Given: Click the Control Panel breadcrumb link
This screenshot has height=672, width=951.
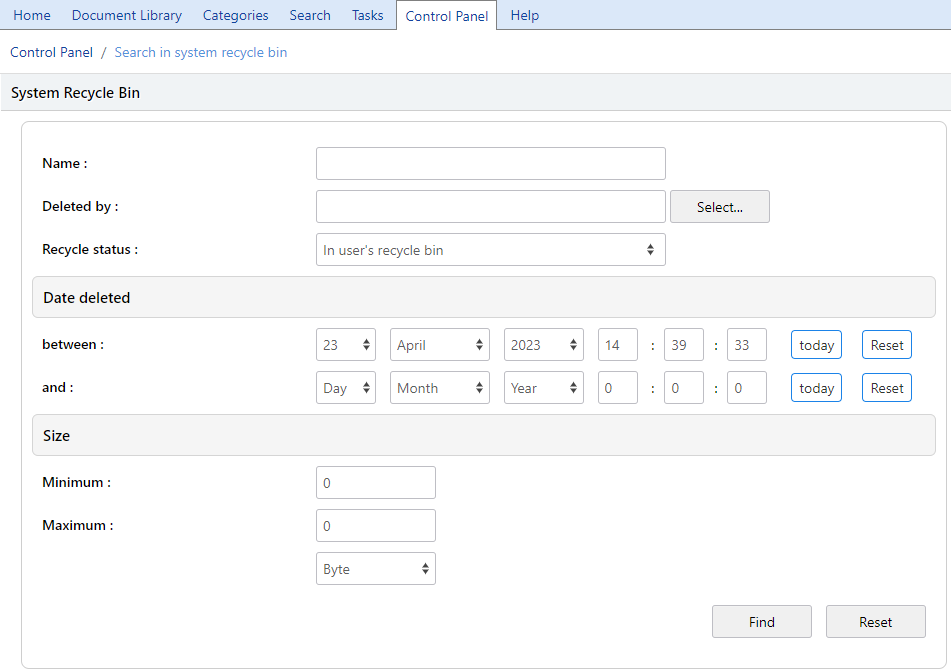Looking at the screenshot, I should tap(51, 52).
